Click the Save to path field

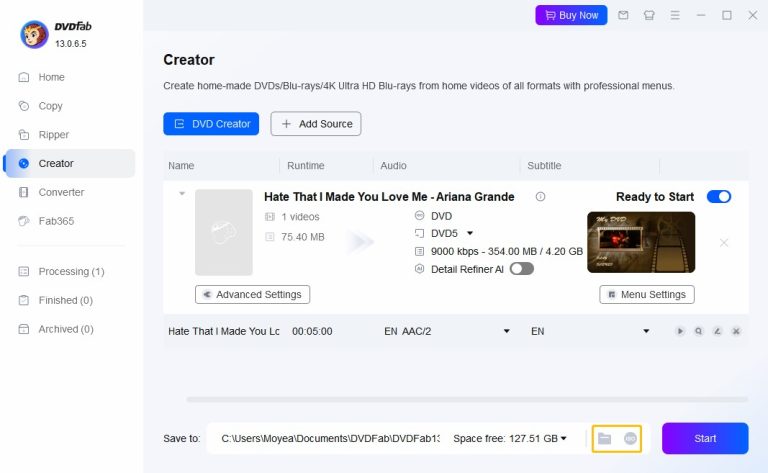coord(330,439)
